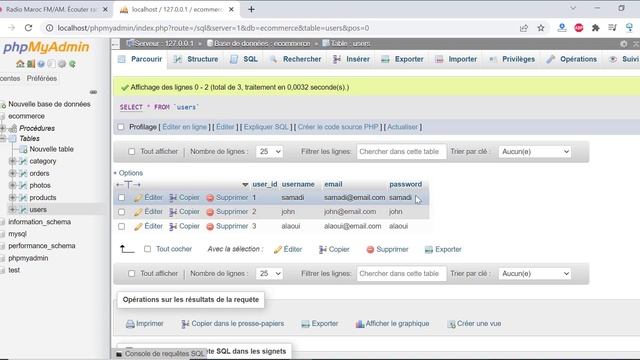Click the media control icon in toolbar
Screen dimensions: 640x360
click(x=612, y=28)
